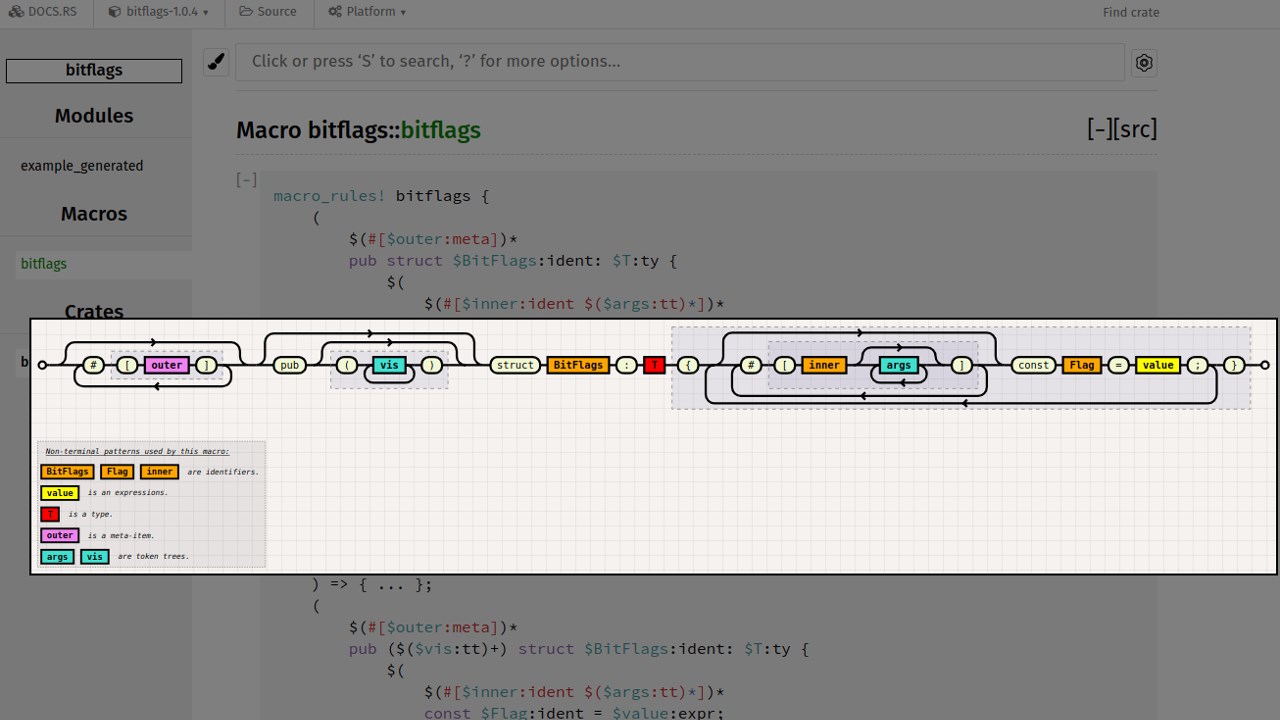The width and height of the screenshot is (1280, 720).
Task: Click the inner swatch in the legend
Action: (159, 472)
